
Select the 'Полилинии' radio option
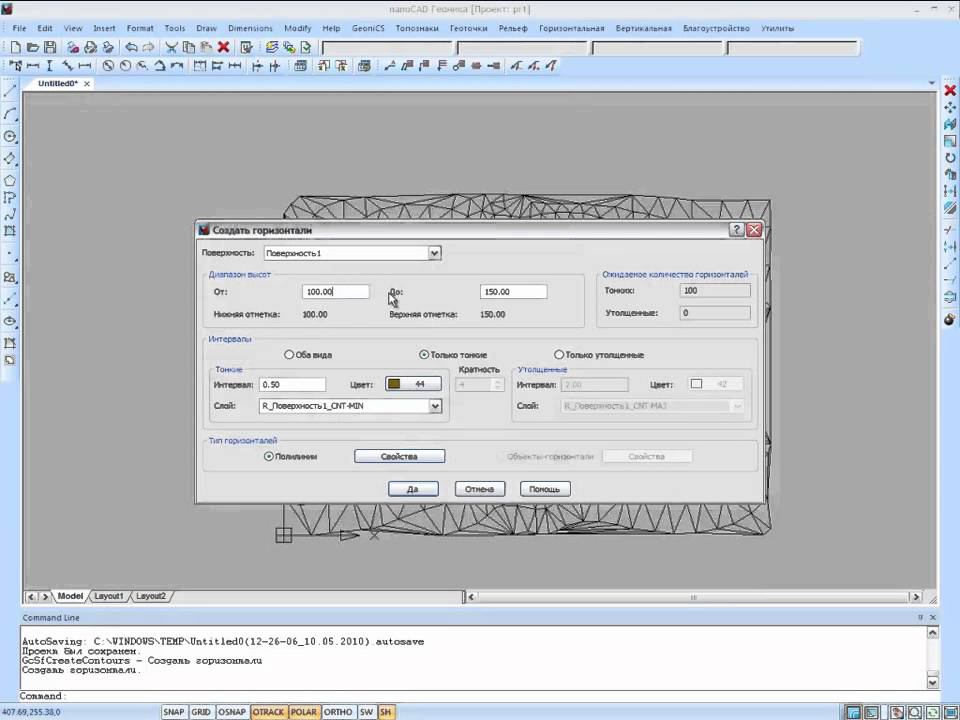tap(268, 456)
